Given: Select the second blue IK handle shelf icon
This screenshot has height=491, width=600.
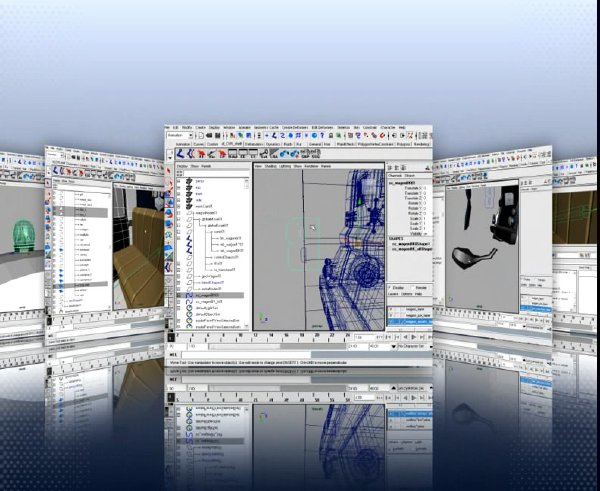Looking at the screenshot, I should [191, 153].
